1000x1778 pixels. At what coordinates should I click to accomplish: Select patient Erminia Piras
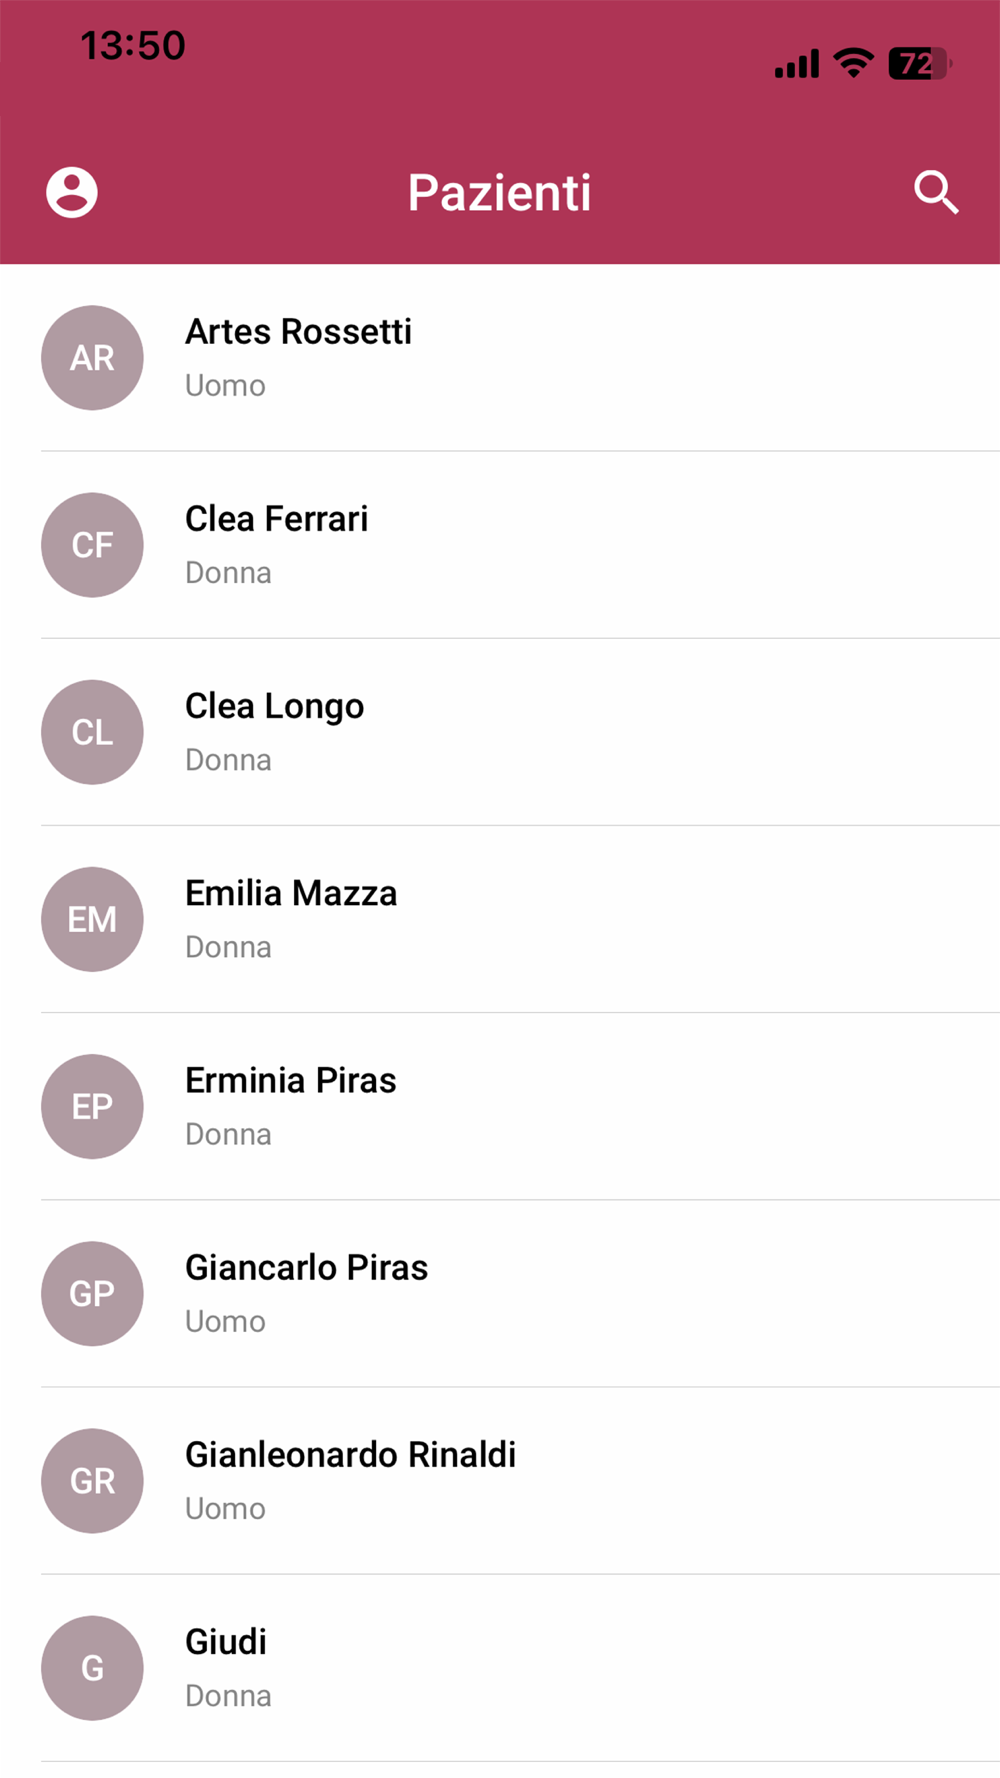tap(291, 1080)
